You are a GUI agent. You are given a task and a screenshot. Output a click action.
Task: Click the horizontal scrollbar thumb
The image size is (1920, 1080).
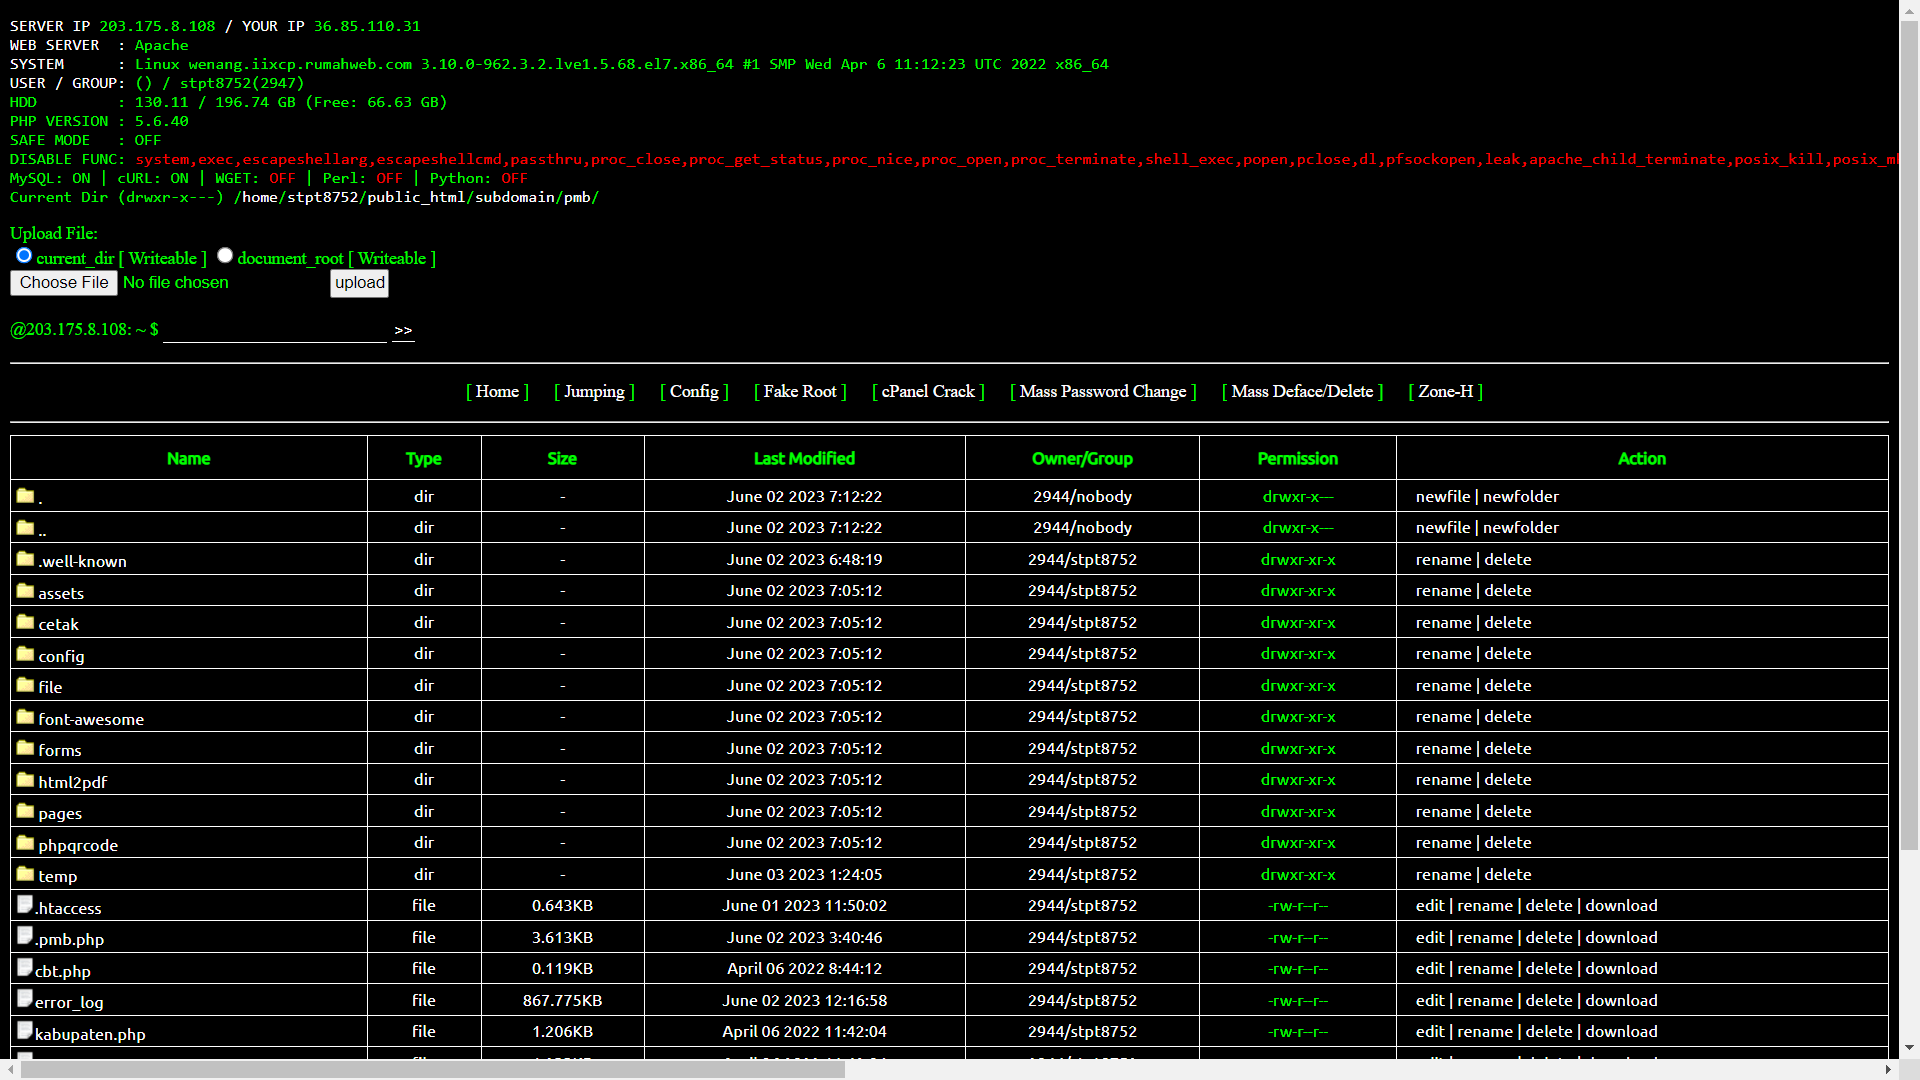click(x=433, y=1070)
